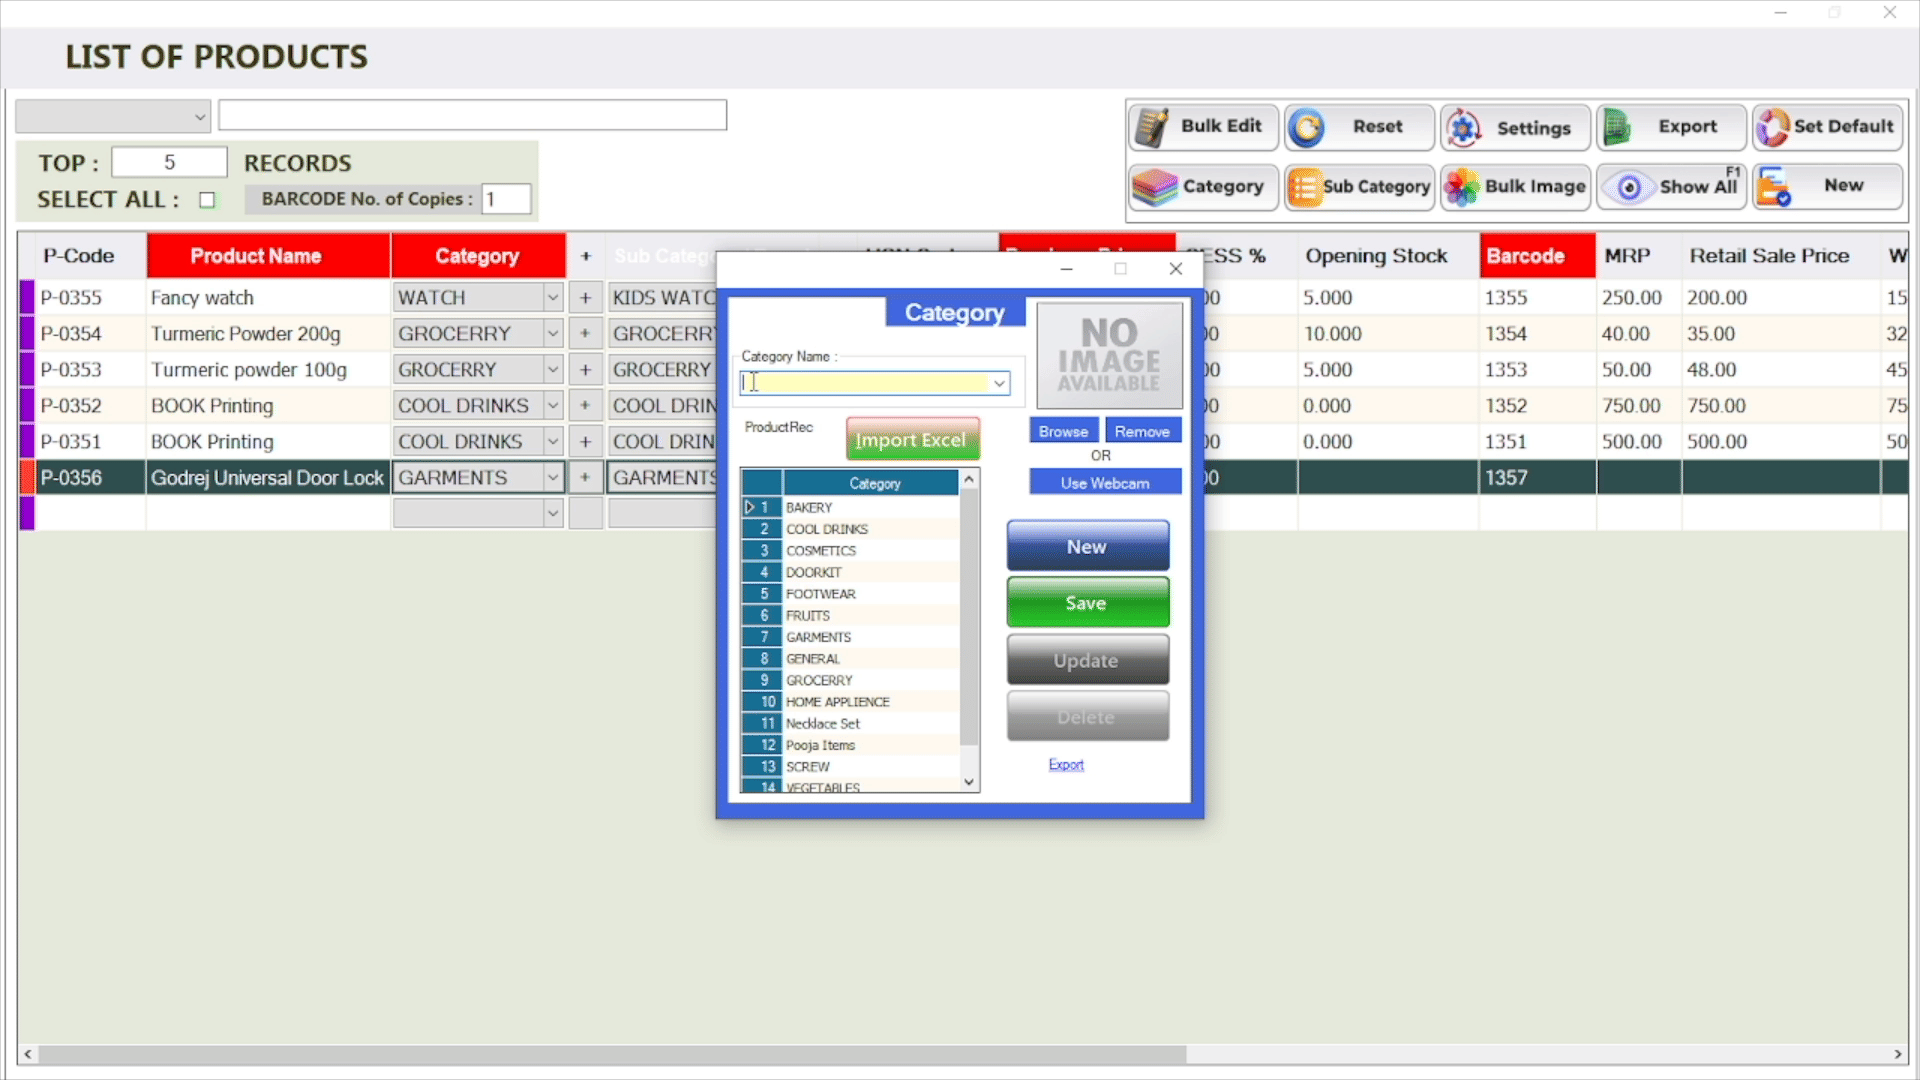Click the Export link in the Category dialog
The width and height of the screenshot is (1920, 1080).
1066,765
